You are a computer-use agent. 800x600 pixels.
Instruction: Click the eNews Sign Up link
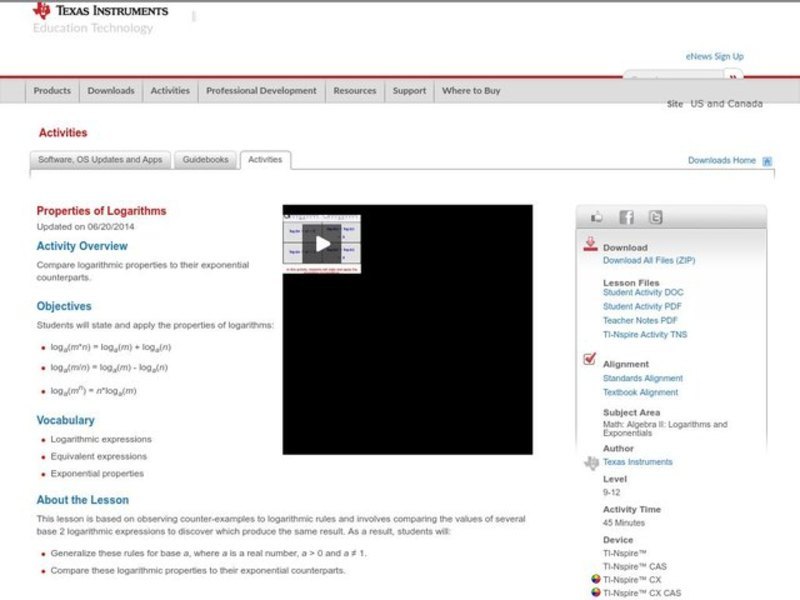pos(714,57)
